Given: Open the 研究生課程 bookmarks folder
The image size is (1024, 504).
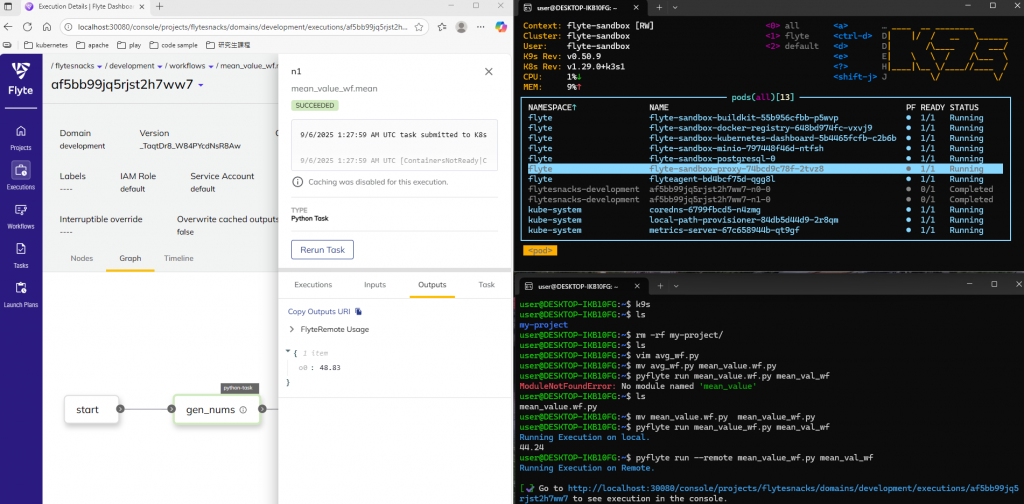Looking at the screenshot, I should (228, 45).
